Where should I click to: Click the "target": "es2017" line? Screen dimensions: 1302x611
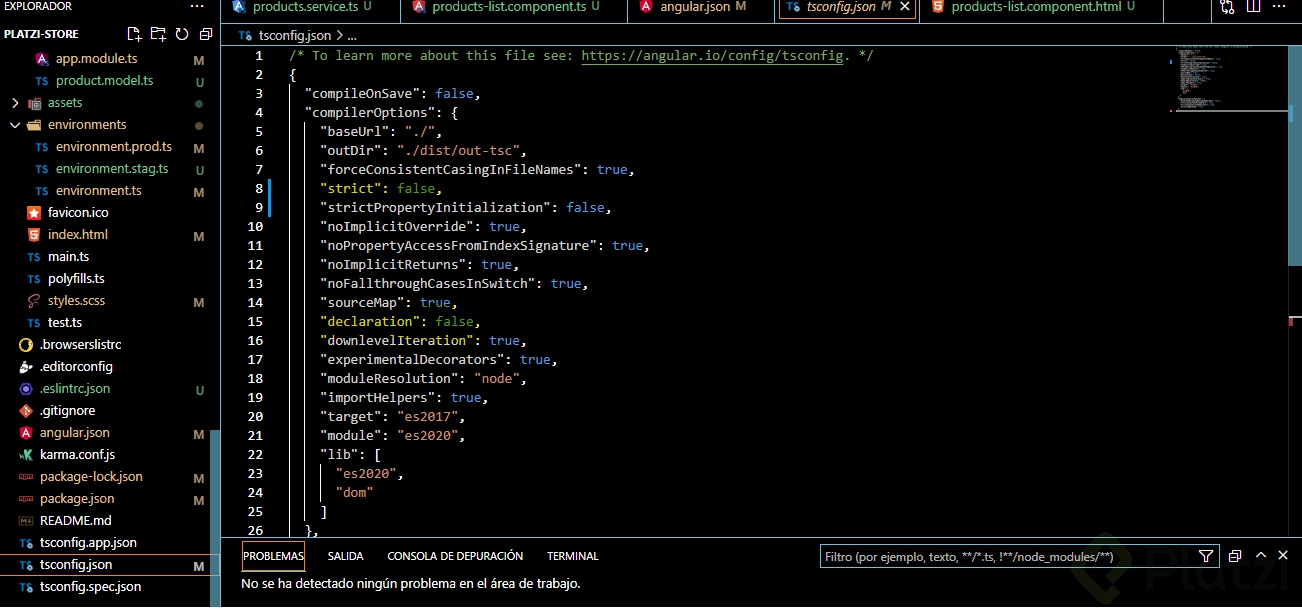click(392, 417)
